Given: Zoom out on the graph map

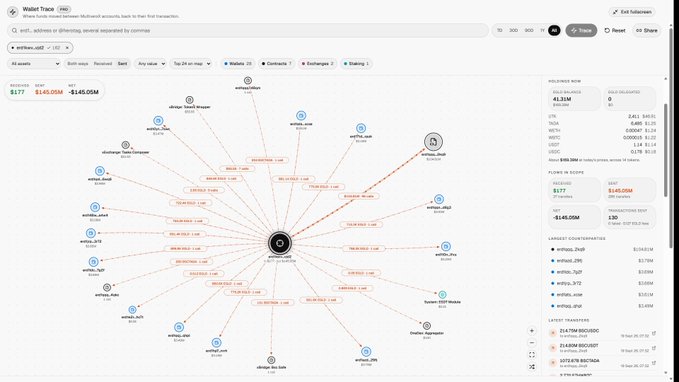Looking at the screenshot, I should tap(532, 343).
